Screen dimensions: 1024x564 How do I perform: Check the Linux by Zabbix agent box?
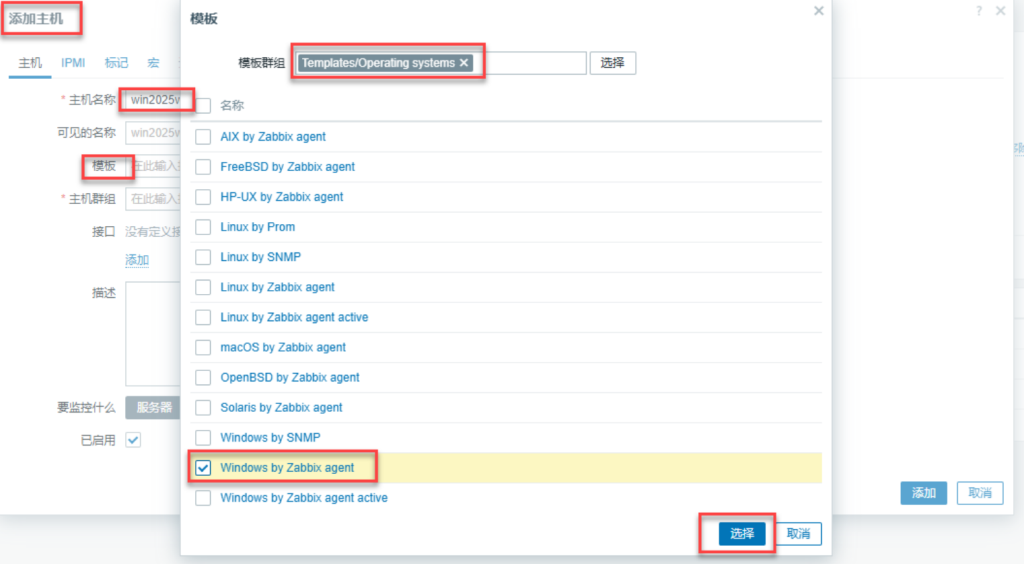[203, 287]
